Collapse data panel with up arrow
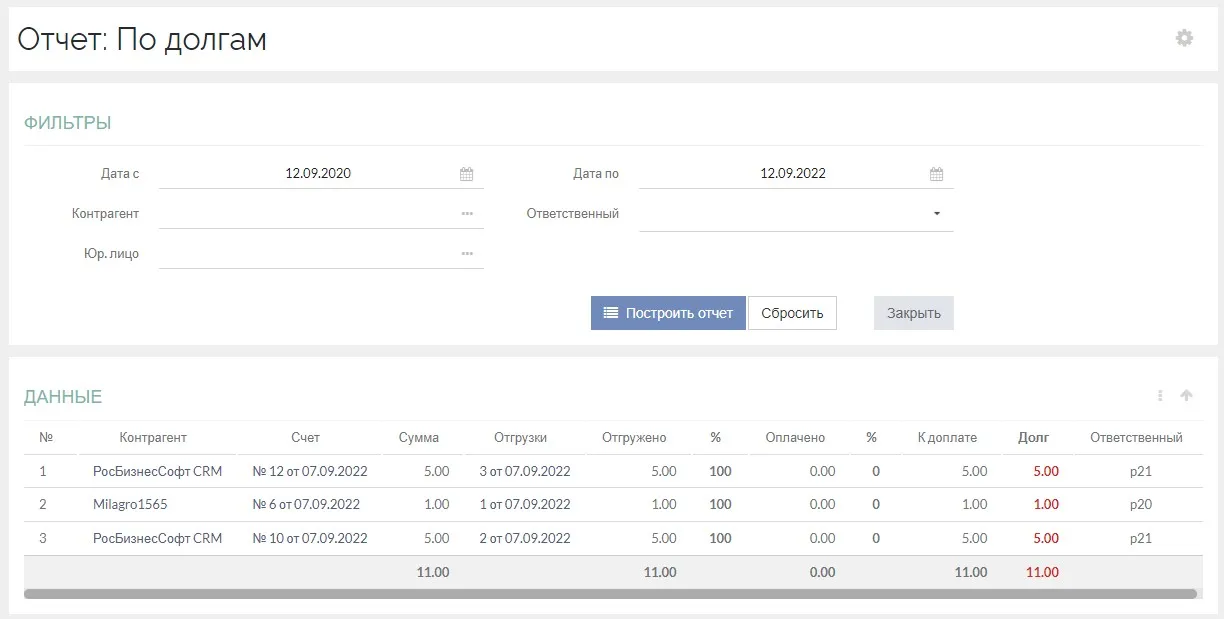The height and width of the screenshot is (619, 1224). [1186, 396]
